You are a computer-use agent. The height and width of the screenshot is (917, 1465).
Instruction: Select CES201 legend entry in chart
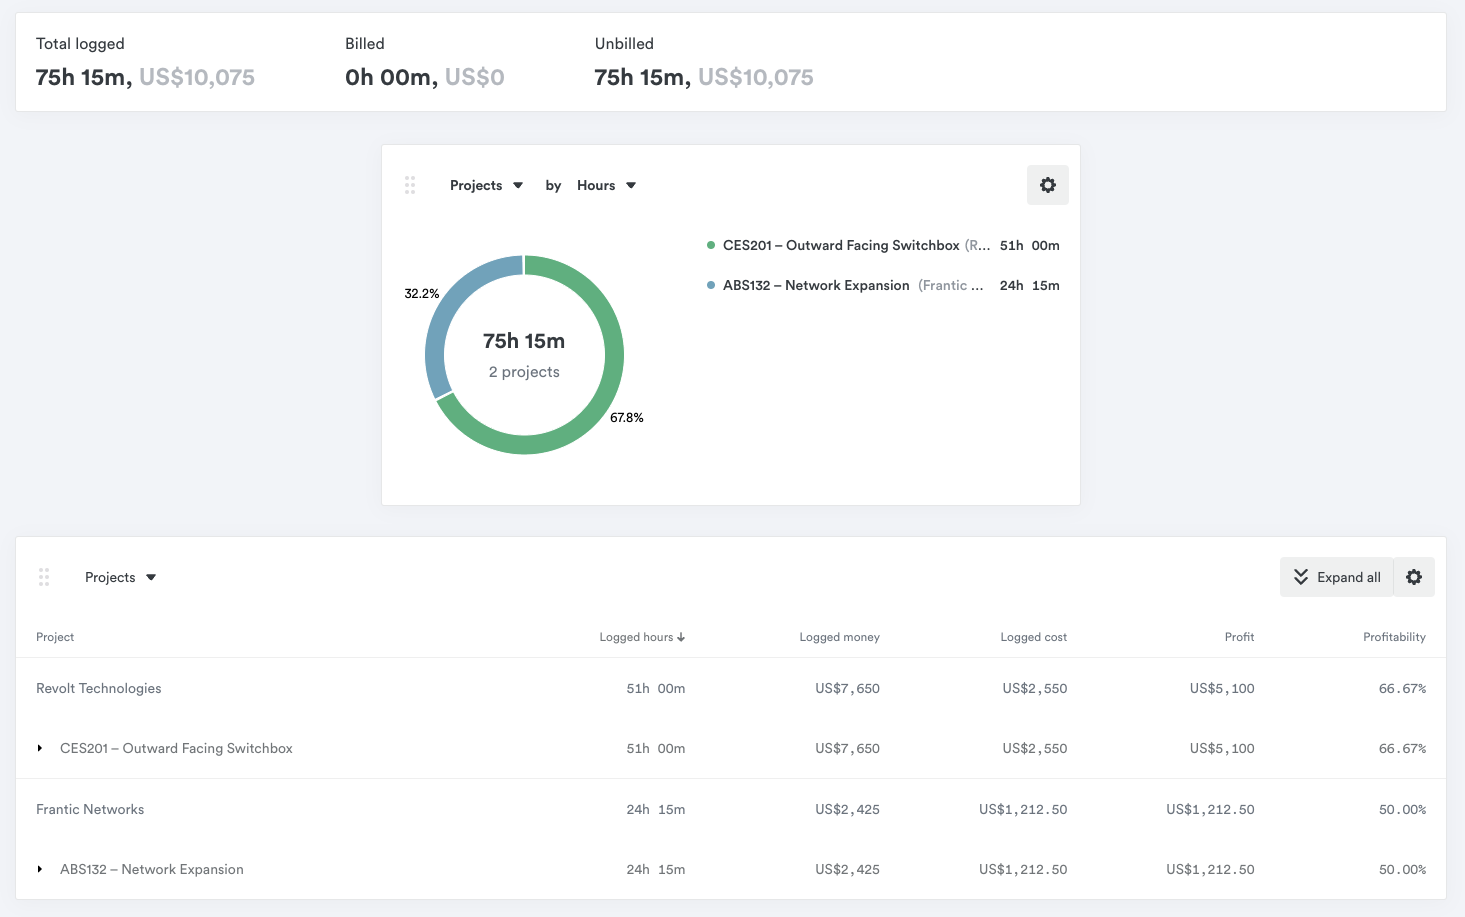(841, 245)
